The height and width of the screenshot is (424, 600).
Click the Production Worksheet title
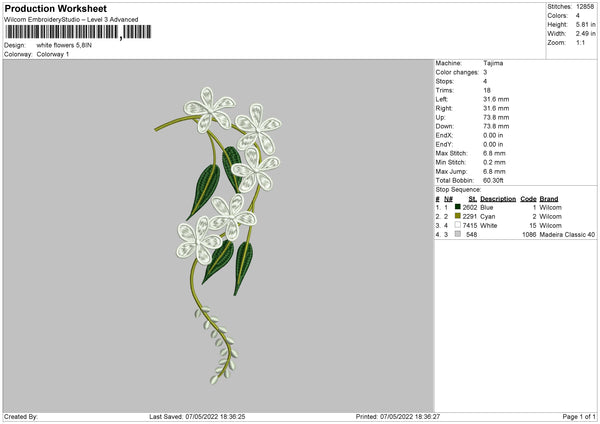tap(55, 8)
